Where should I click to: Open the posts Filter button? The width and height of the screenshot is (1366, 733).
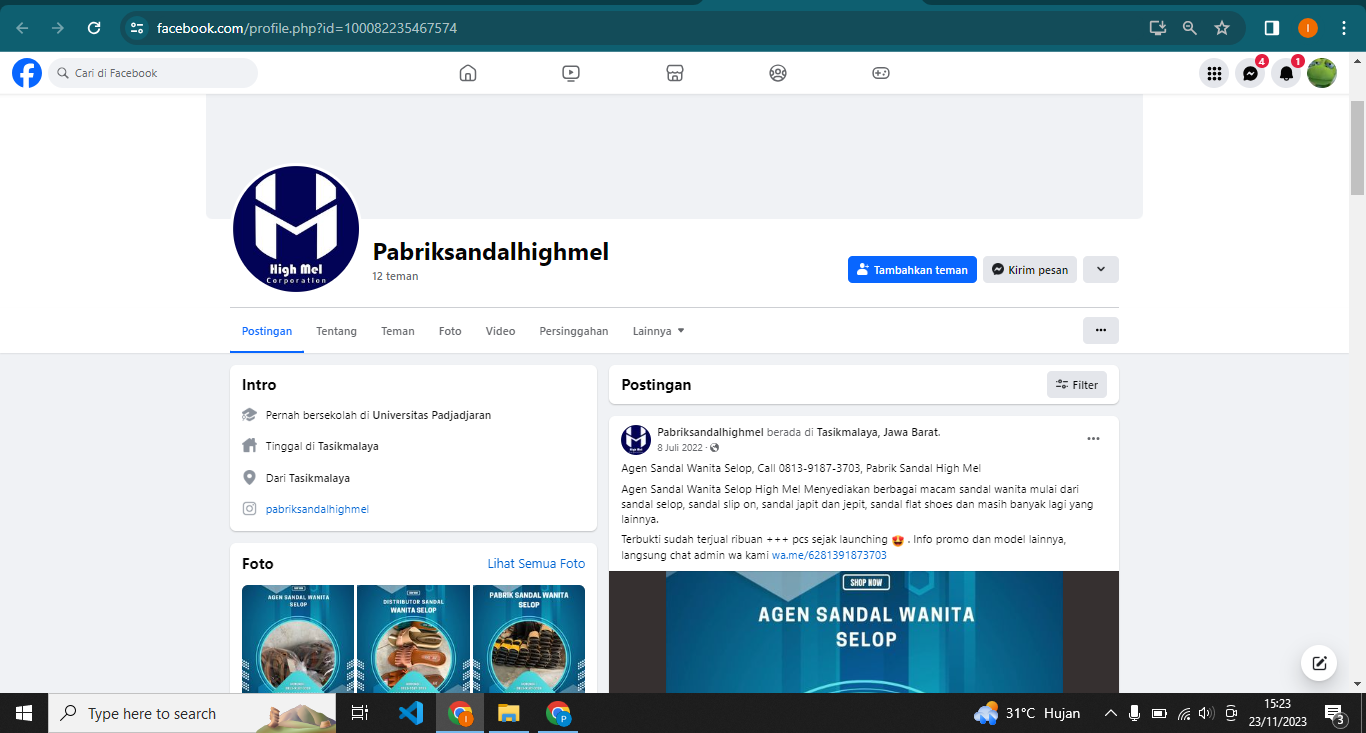click(1077, 385)
